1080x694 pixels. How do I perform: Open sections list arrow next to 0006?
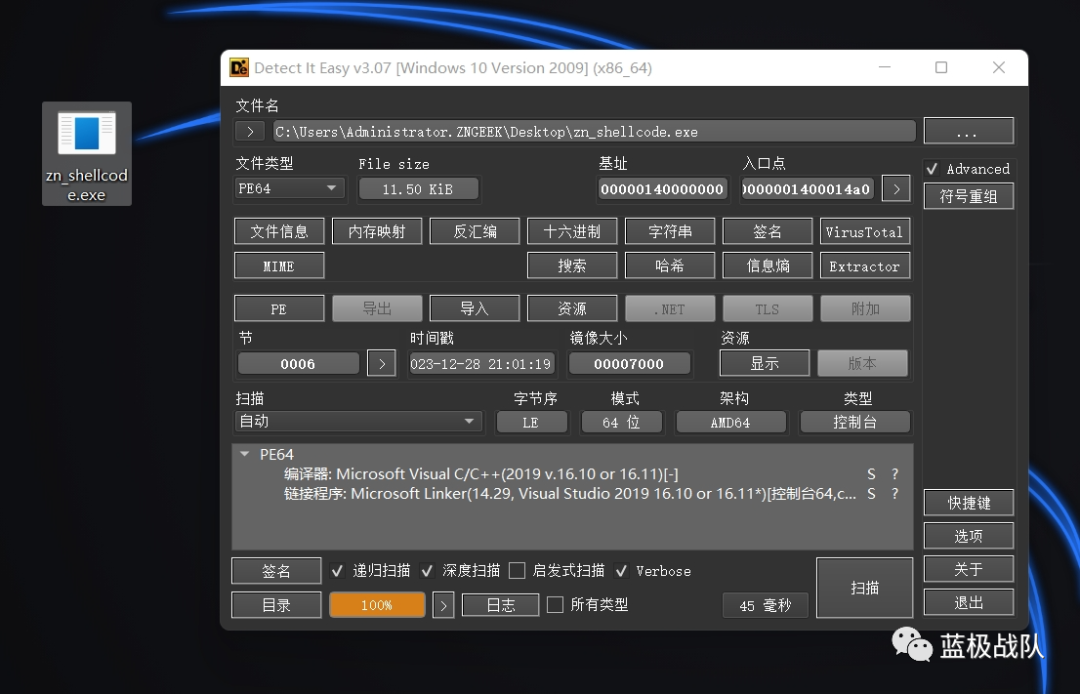(x=382, y=364)
